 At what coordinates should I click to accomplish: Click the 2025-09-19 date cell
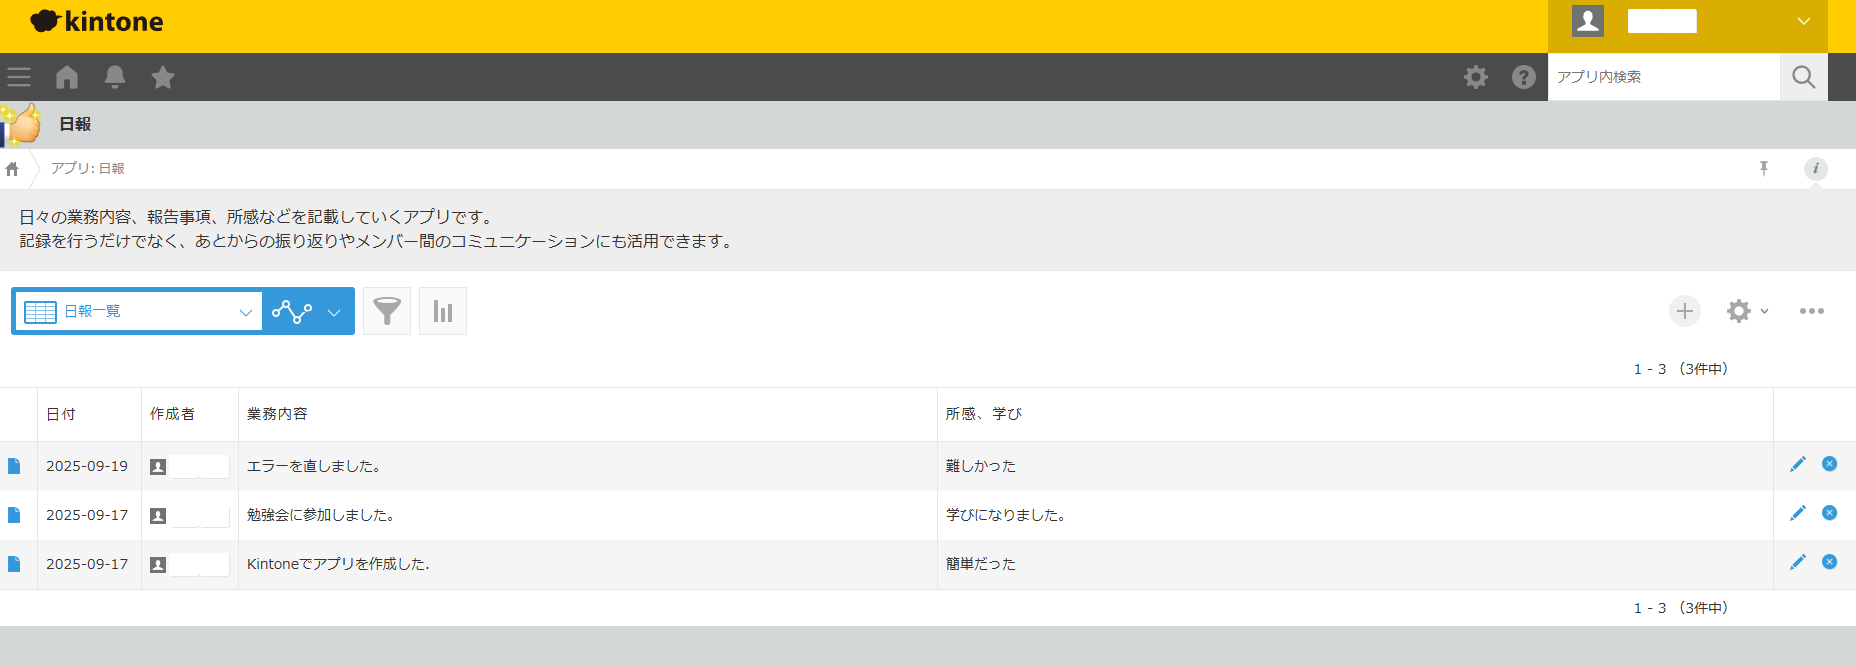coord(87,466)
